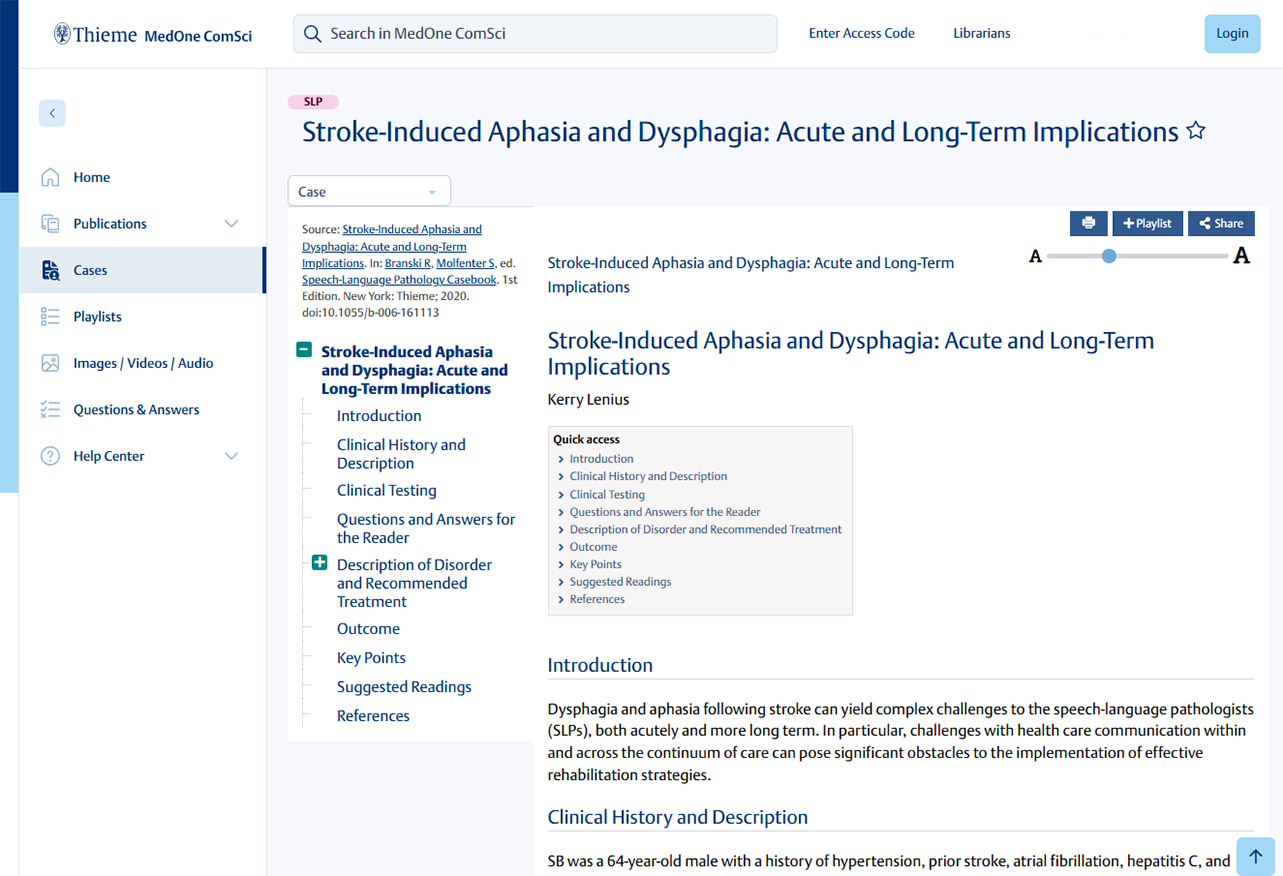Open the Case dropdown selector
The width and height of the screenshot is (1283, 876).
click(368, 190)
